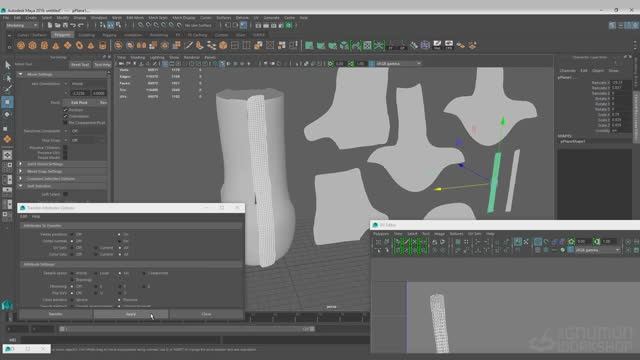Set Vertex normal to On
Viewport: 640px width, 360px height.
click(x=120, y=241)
